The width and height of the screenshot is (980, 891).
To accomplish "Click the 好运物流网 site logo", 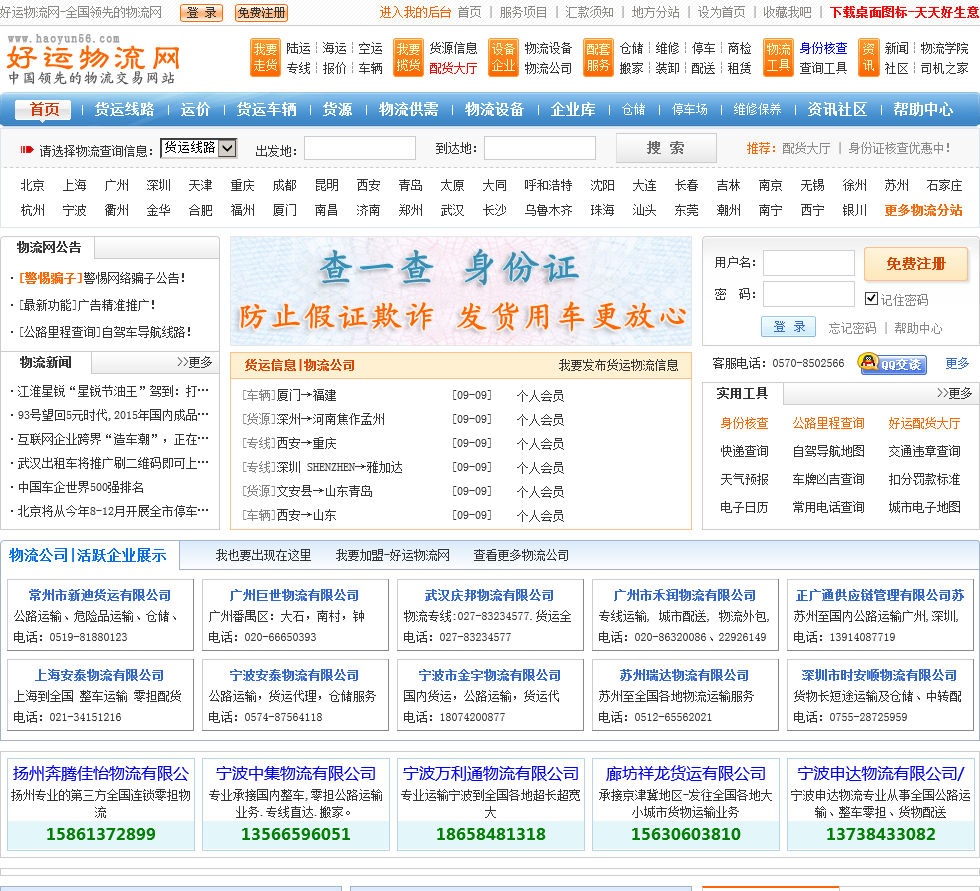I will point(93,59).
